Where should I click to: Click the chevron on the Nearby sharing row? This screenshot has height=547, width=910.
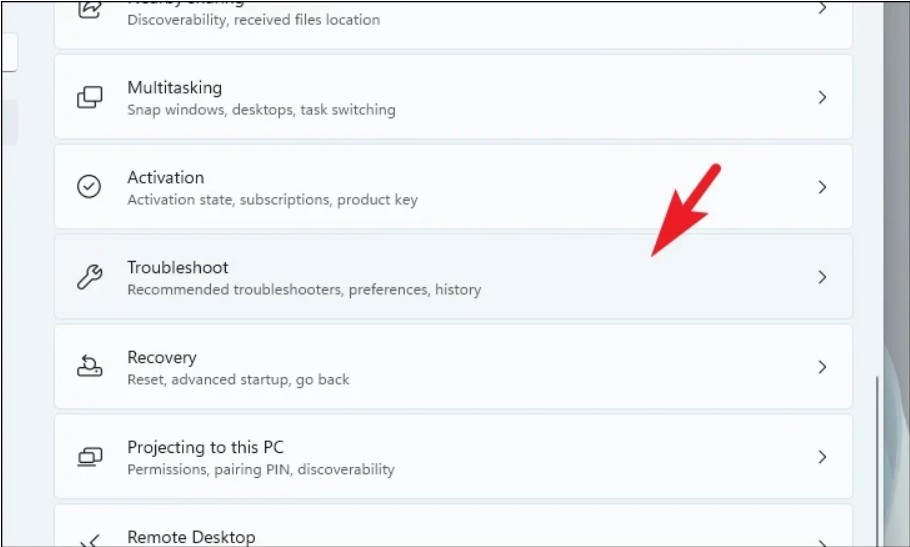coord(822,9)
